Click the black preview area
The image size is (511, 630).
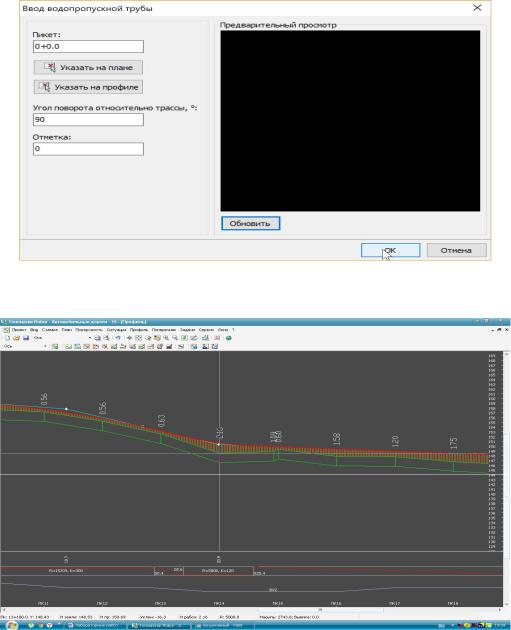[x=350, y=121]
